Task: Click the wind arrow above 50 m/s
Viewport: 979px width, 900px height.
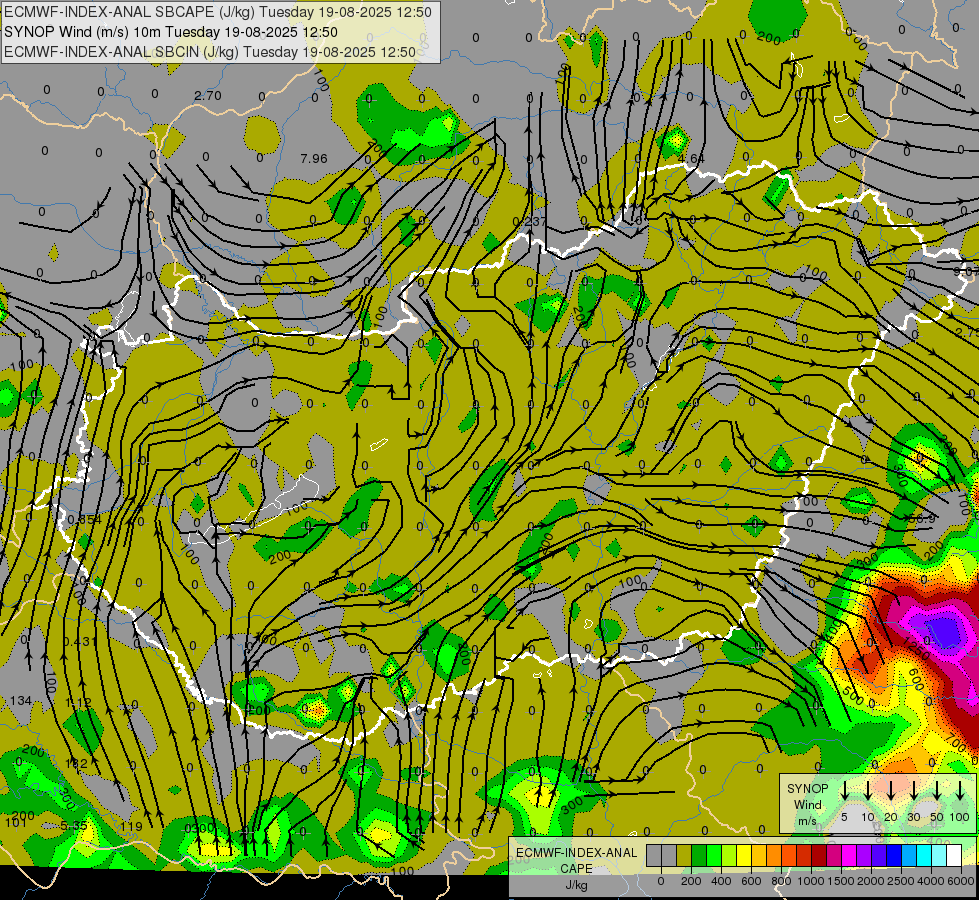Action: tap(937, 790)
